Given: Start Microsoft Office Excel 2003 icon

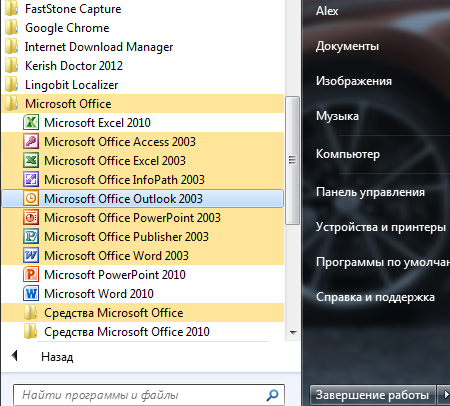Looking at the screenshot, I should pyautogui.click(x=31, y=161).
